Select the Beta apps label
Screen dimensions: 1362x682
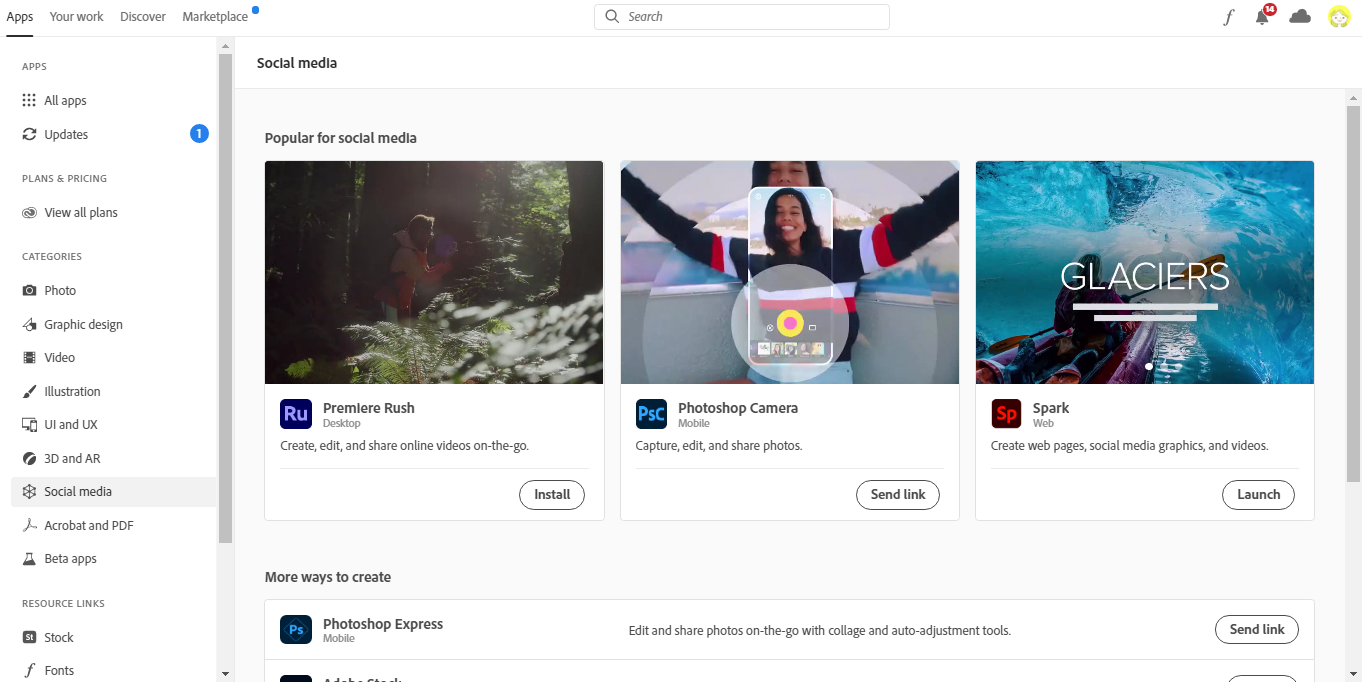pos(71,558)
